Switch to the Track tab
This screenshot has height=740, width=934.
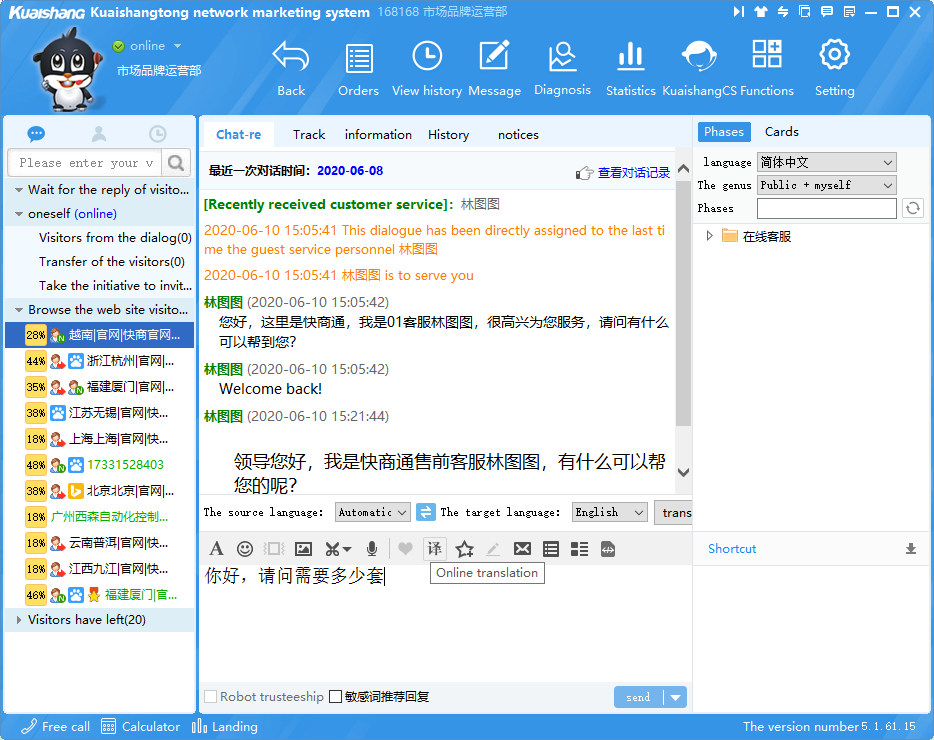coord(309,135)
